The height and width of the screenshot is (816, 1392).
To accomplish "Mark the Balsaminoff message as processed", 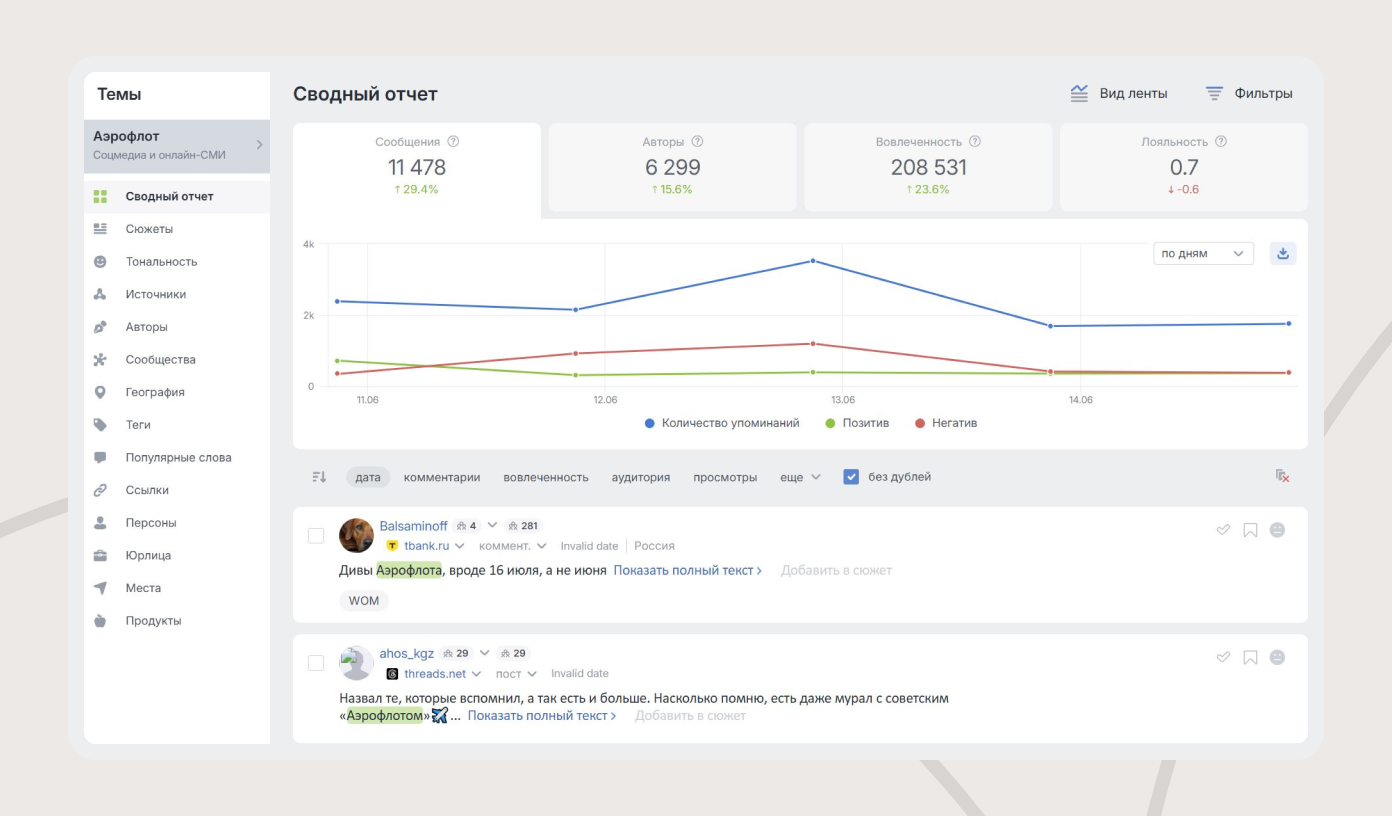I will coord(1222,530).
